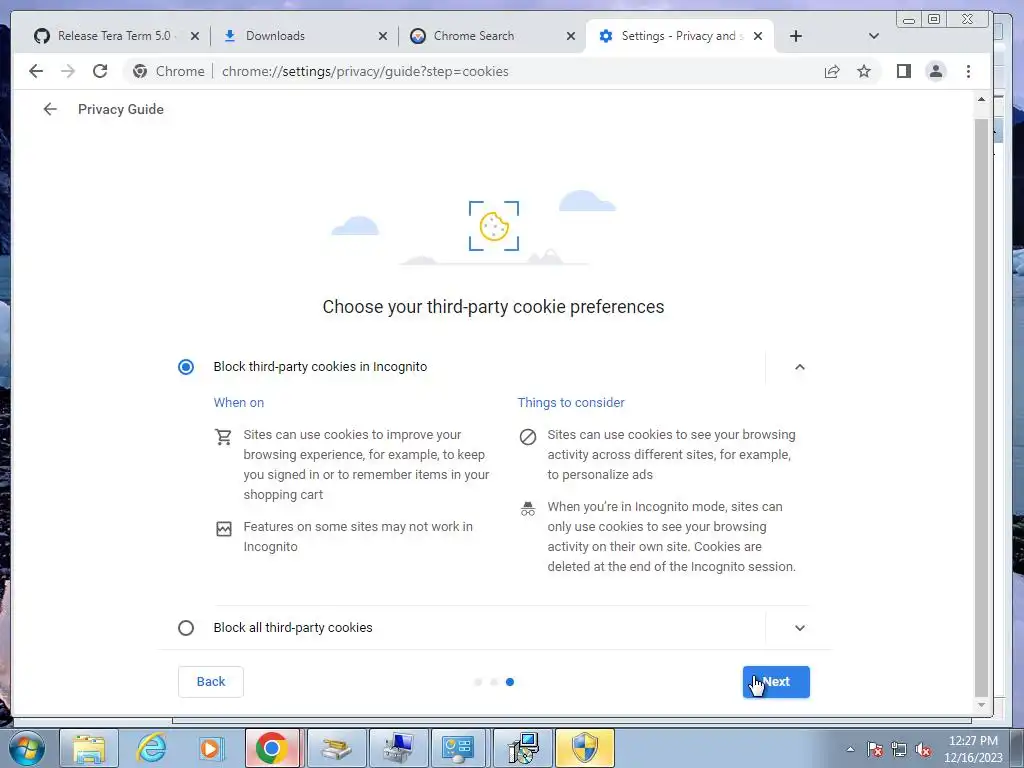Click the page scroll up arrow

pos(981,99)
